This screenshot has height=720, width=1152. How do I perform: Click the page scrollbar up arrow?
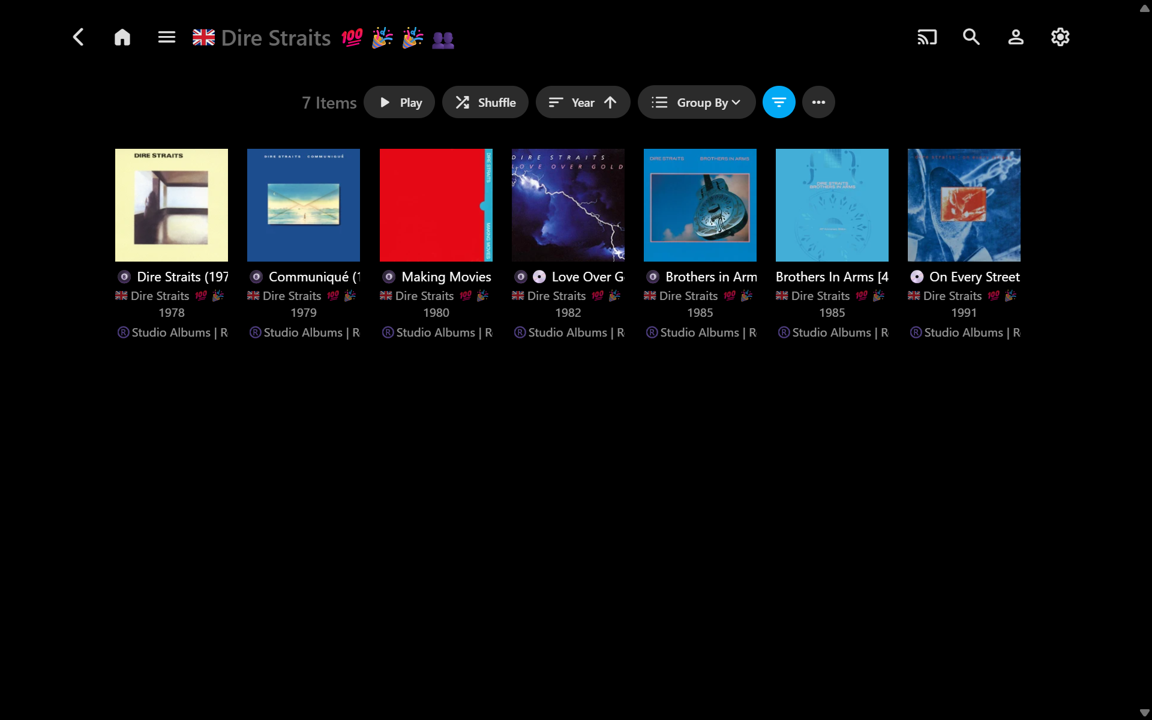pyautogui.click(x=1145, y=7)
